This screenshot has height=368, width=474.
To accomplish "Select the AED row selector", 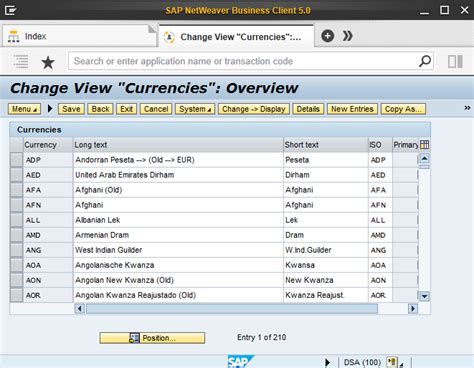I will click(x=16, y=175).
